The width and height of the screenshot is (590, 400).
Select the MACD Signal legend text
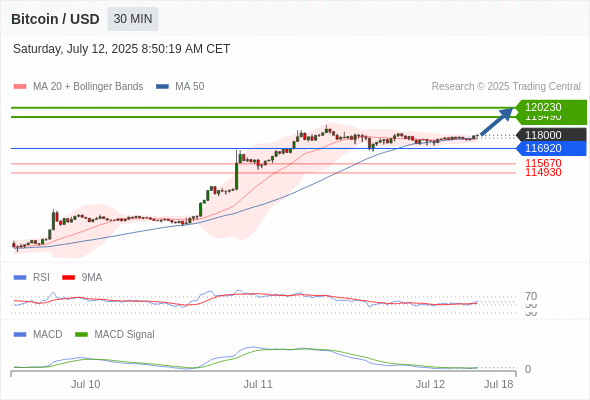click(x=124, y=334)
